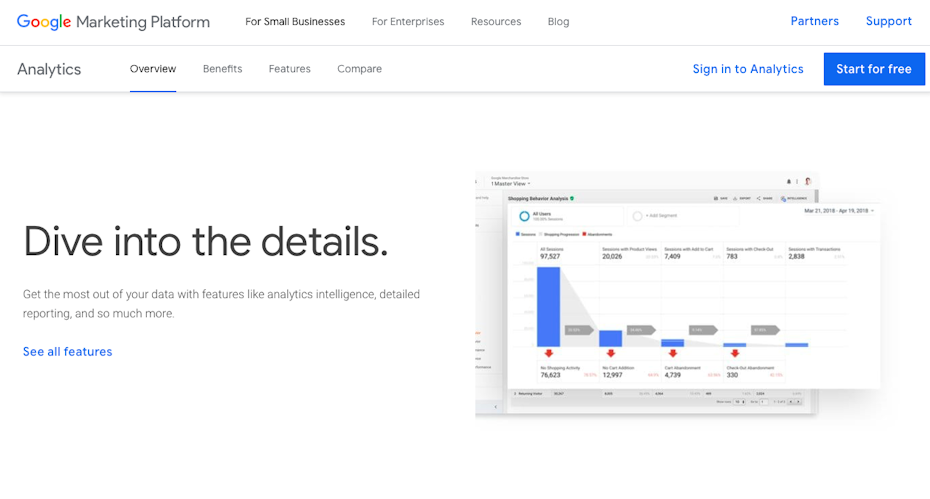Click the Google Marketing Platform logo
This screenshot has height=499, width=930.
[113, 22]
